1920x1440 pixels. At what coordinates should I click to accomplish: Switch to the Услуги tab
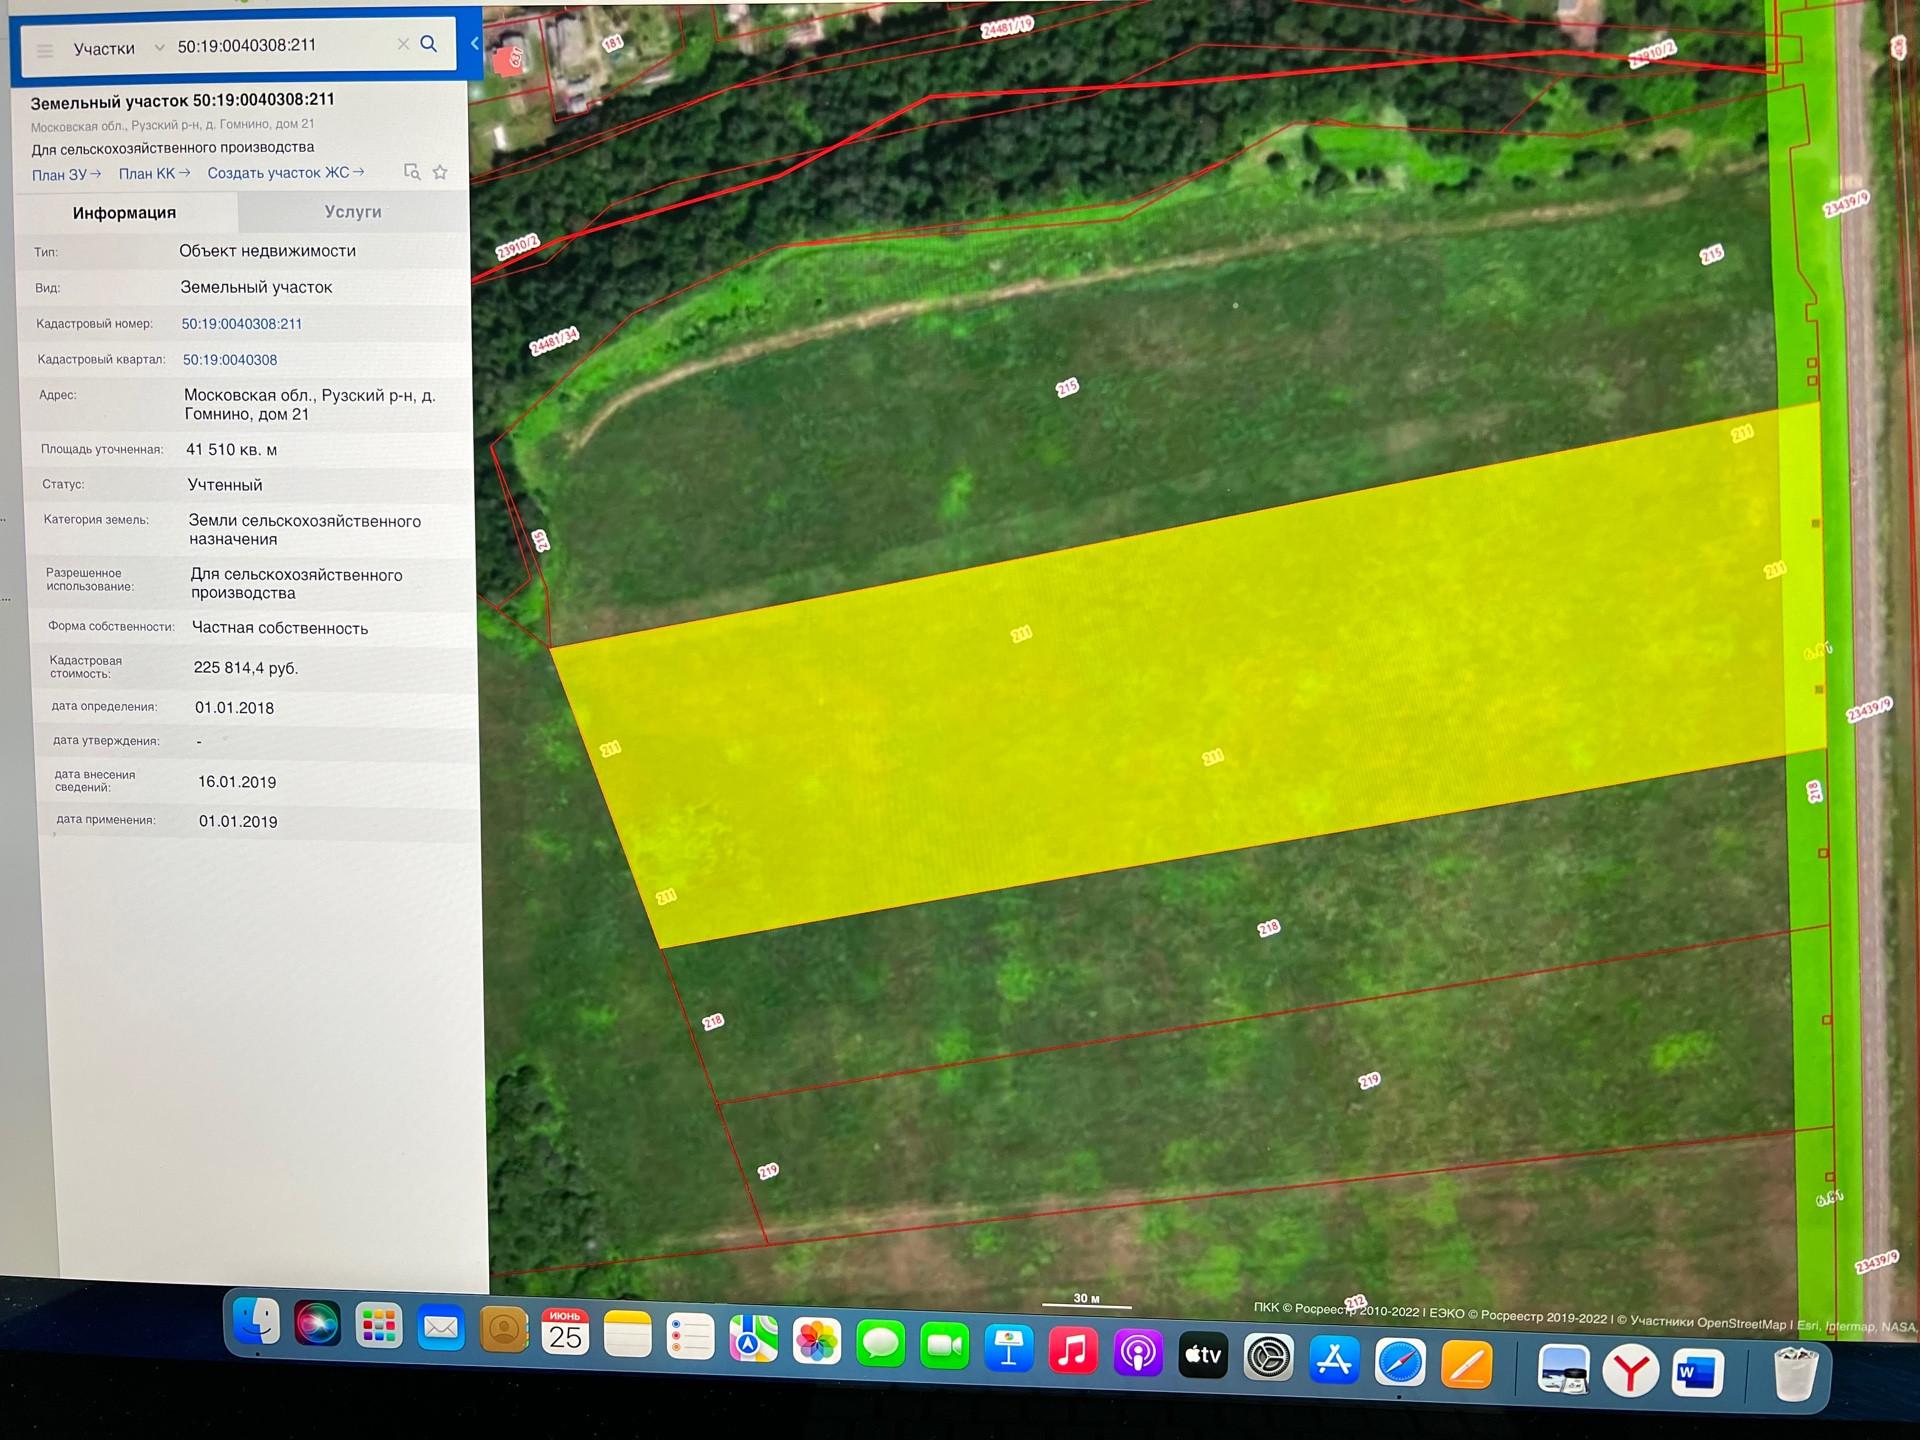(353, 212)
